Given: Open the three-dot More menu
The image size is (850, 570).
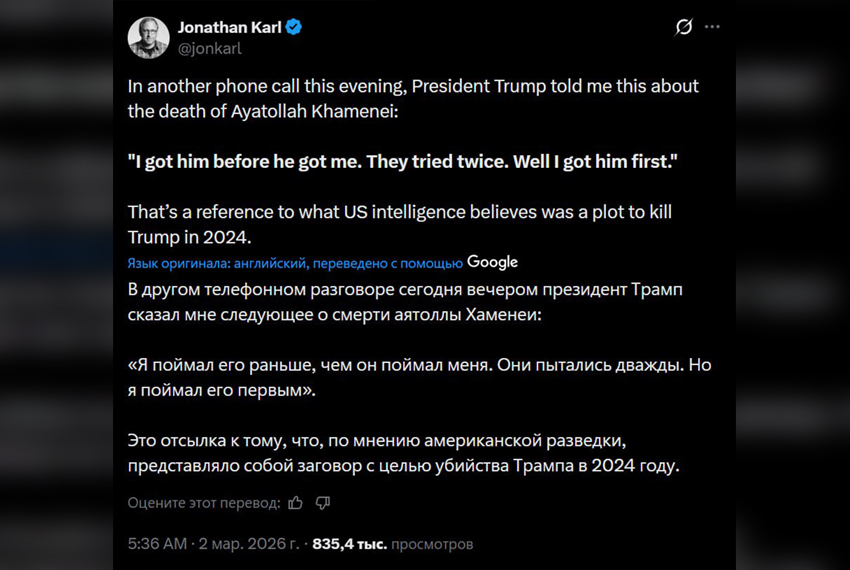Looking at the screenshot, I should click(711, 27).
